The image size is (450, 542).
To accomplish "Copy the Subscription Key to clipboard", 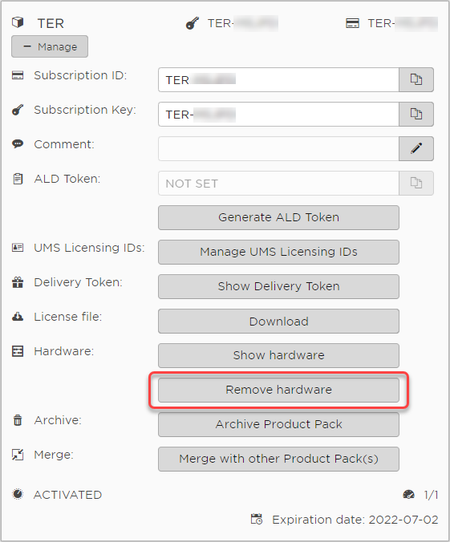I will pyautogui.click(x=416, y=114).
